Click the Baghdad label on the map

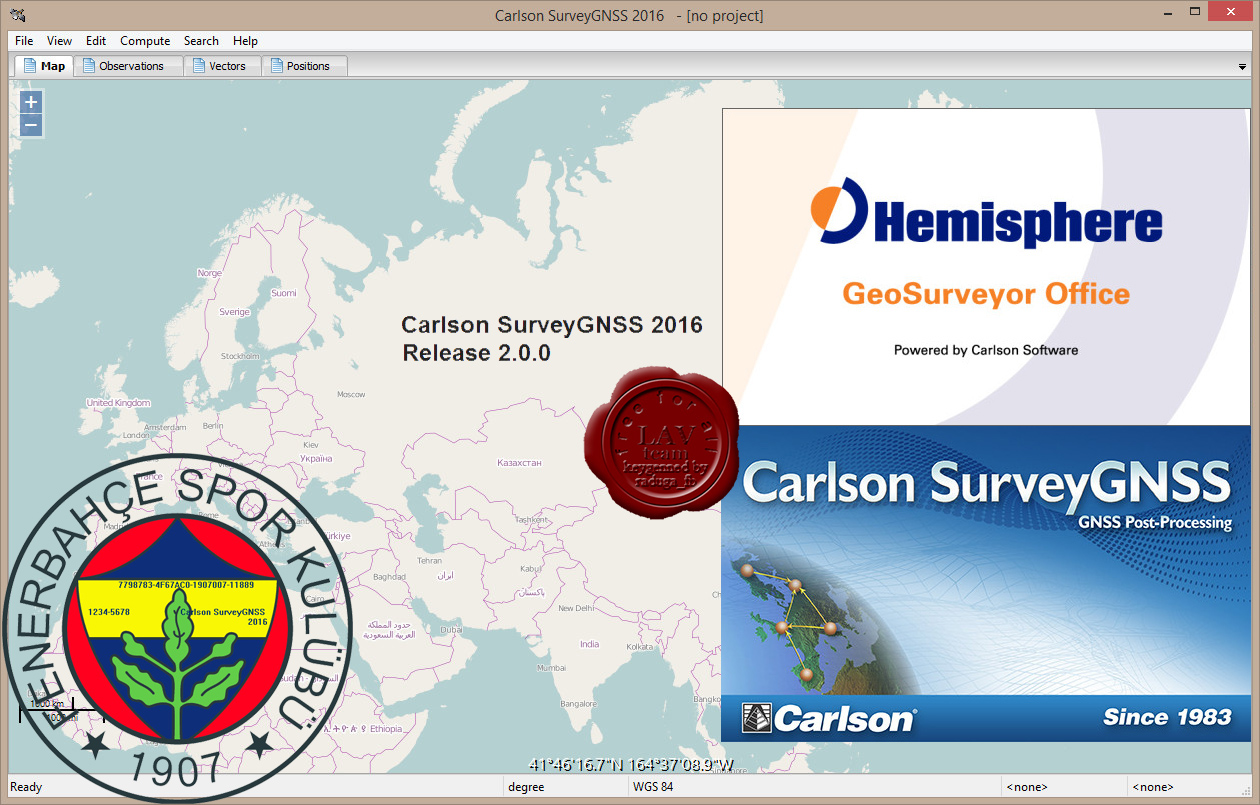(389, 577)
